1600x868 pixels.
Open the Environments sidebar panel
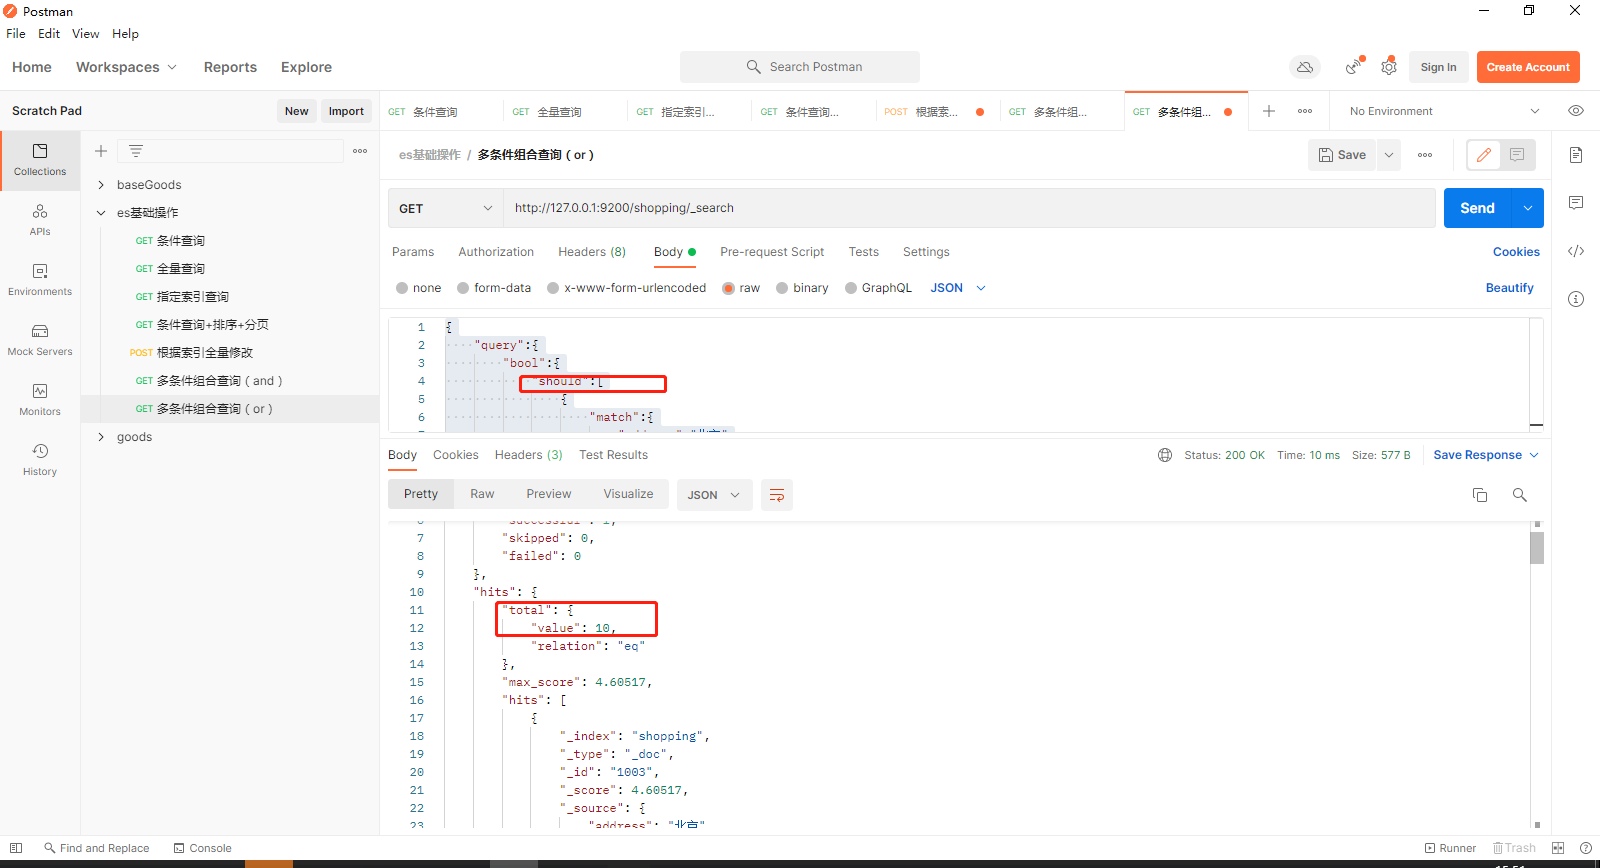pos(40,280)
